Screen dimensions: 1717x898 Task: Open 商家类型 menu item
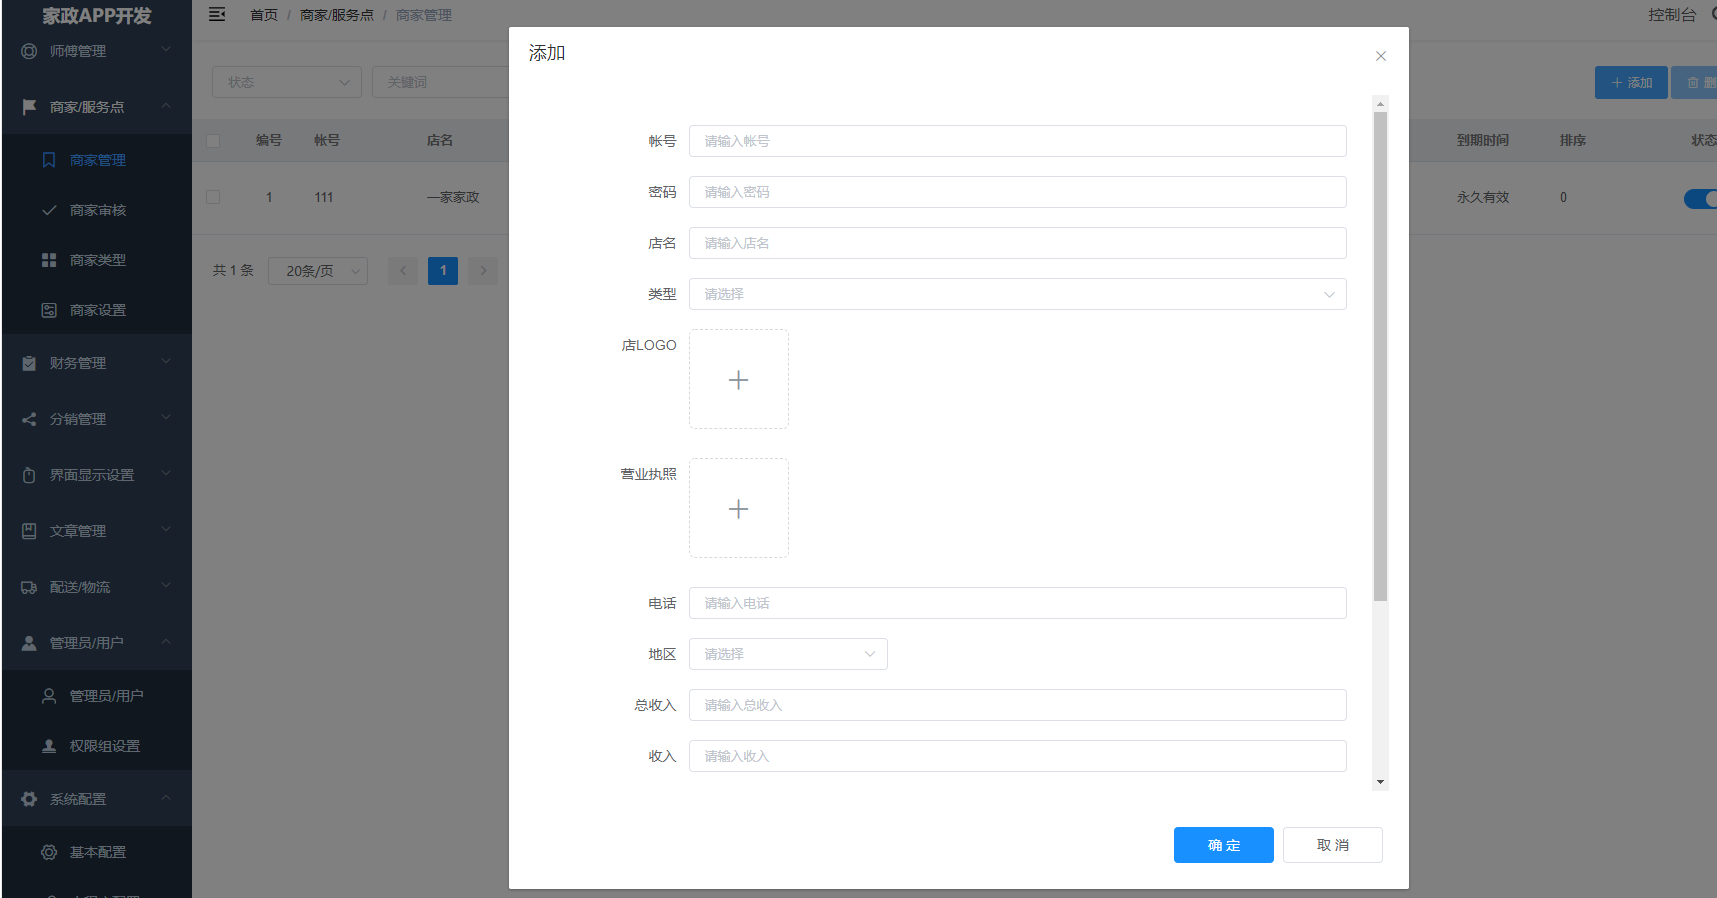(x=97, y=260)
